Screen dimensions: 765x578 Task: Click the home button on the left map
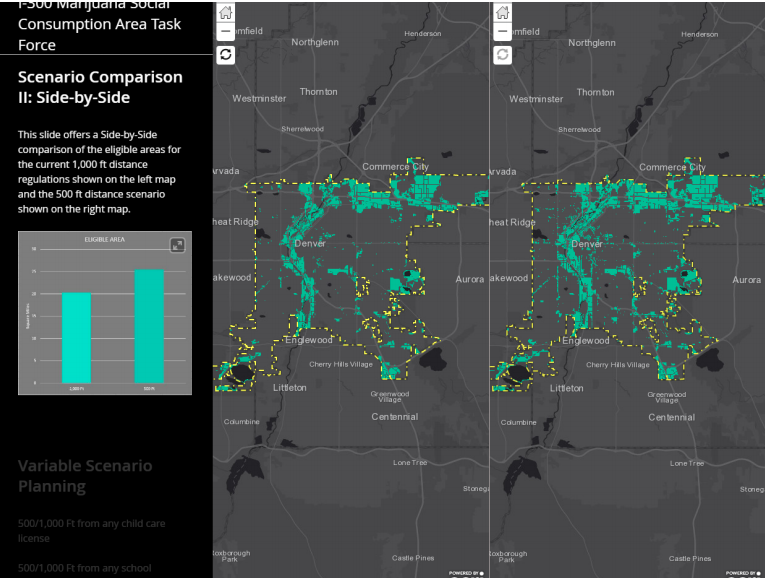tap(225, 13)
